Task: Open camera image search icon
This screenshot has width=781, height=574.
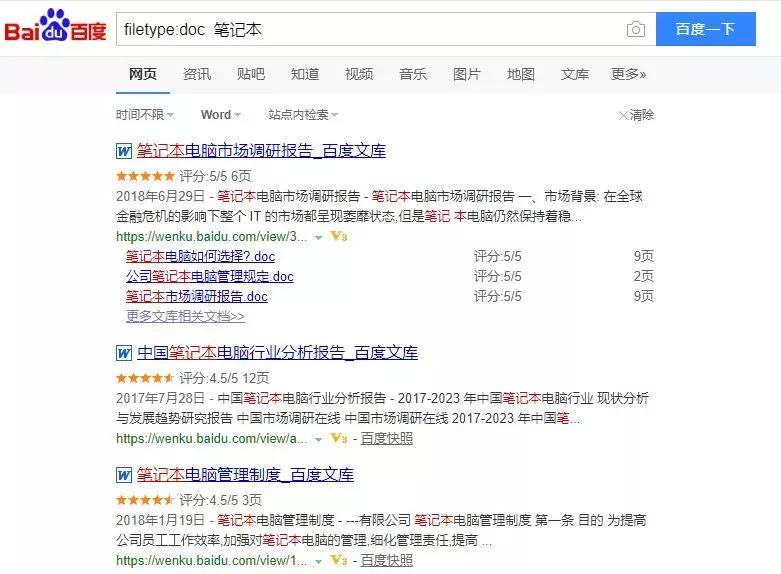Action: (636, 29)
